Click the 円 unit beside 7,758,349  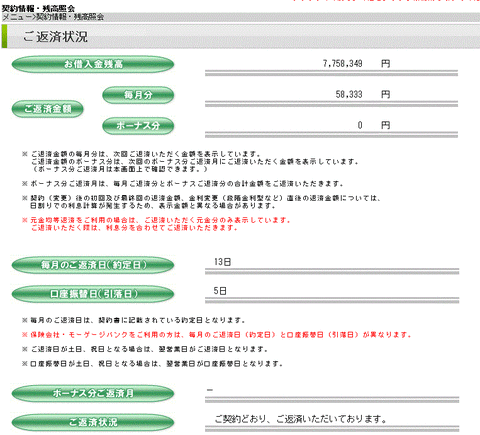tap(386, 63)
